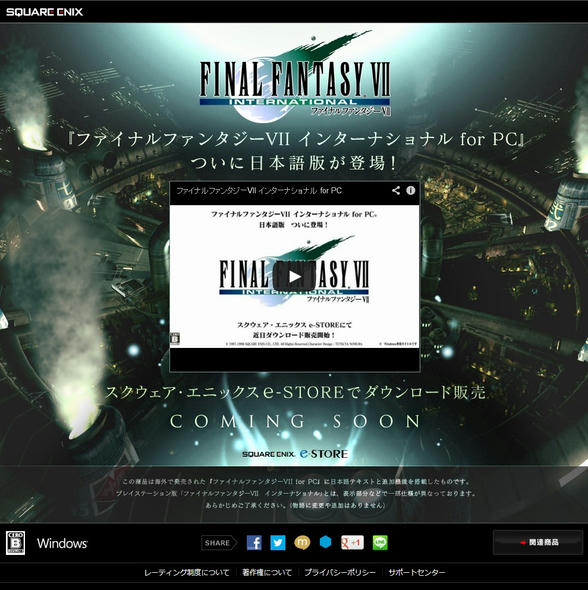
Task: Click the CERO B rating icon in footer
Action: point(15,543)
